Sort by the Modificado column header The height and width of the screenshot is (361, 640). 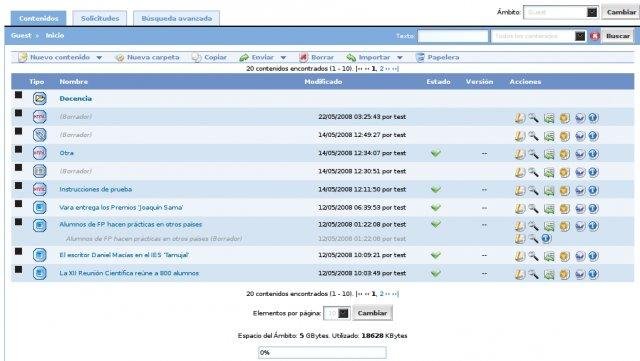323,82
